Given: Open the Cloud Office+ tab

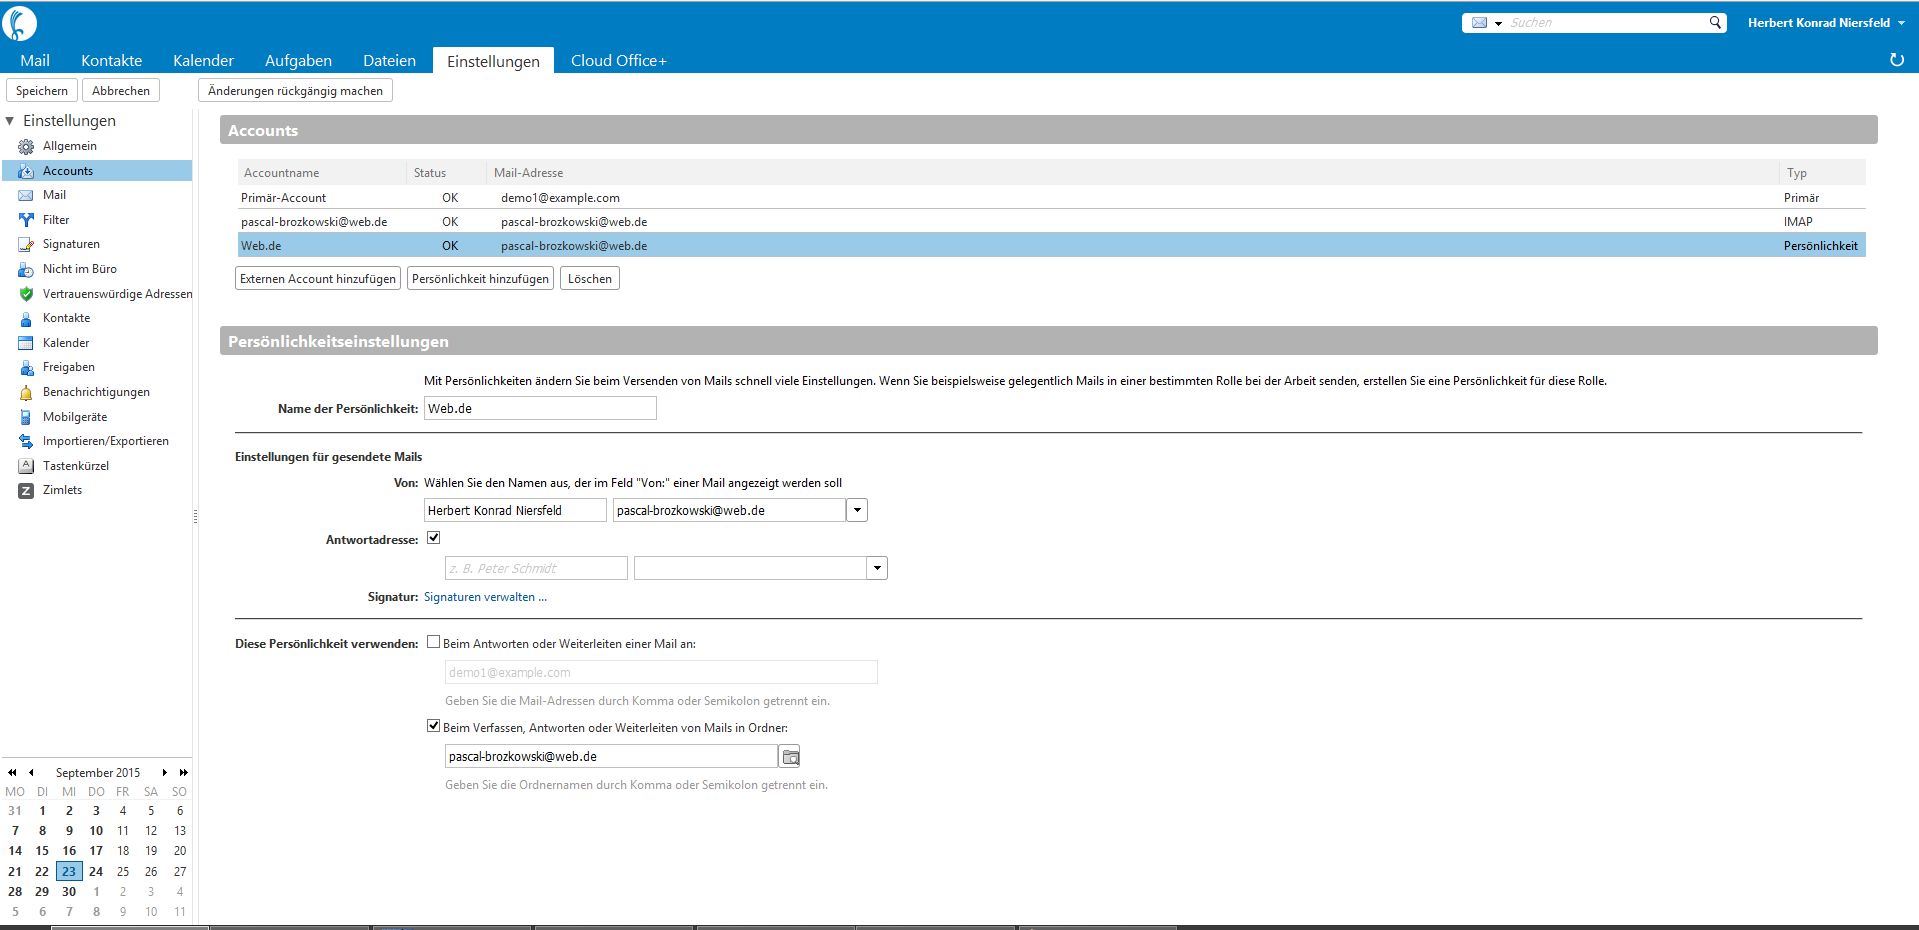Looking at the screenshot, I should [x=618, y=60].
